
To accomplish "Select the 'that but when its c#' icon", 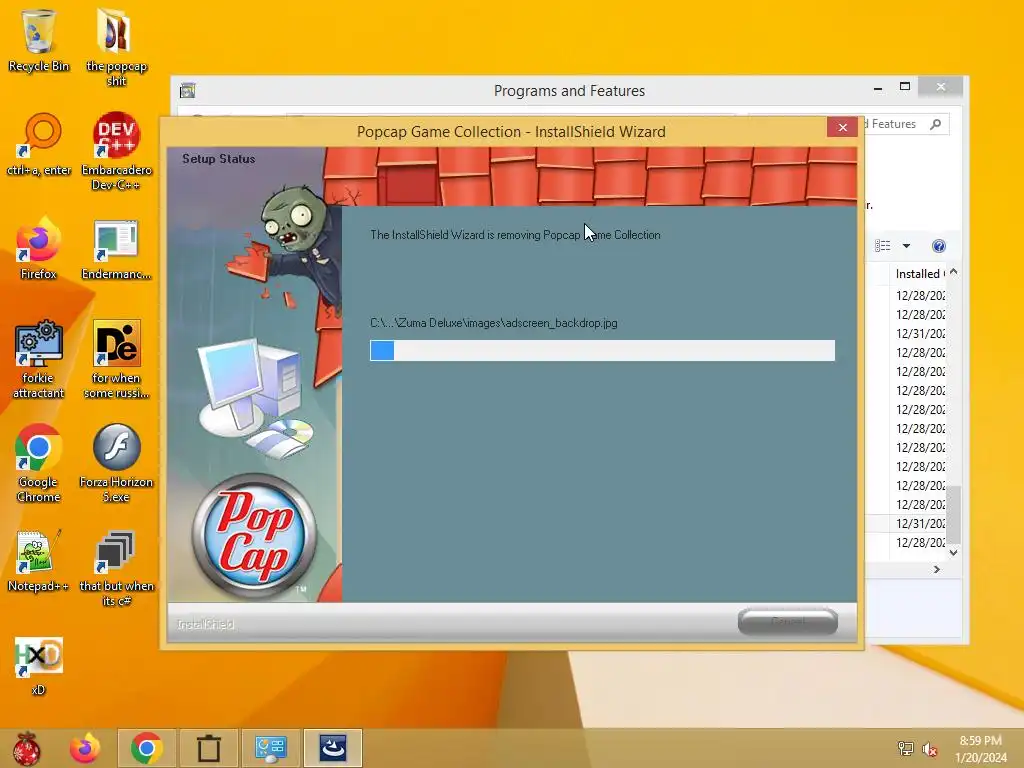I will pyautogui.click(x=116, y=568).
